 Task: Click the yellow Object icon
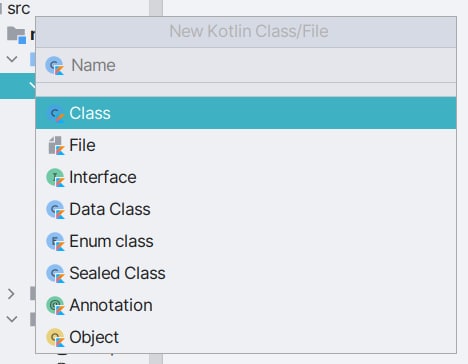pyautogui.click(x=55, y=338)
